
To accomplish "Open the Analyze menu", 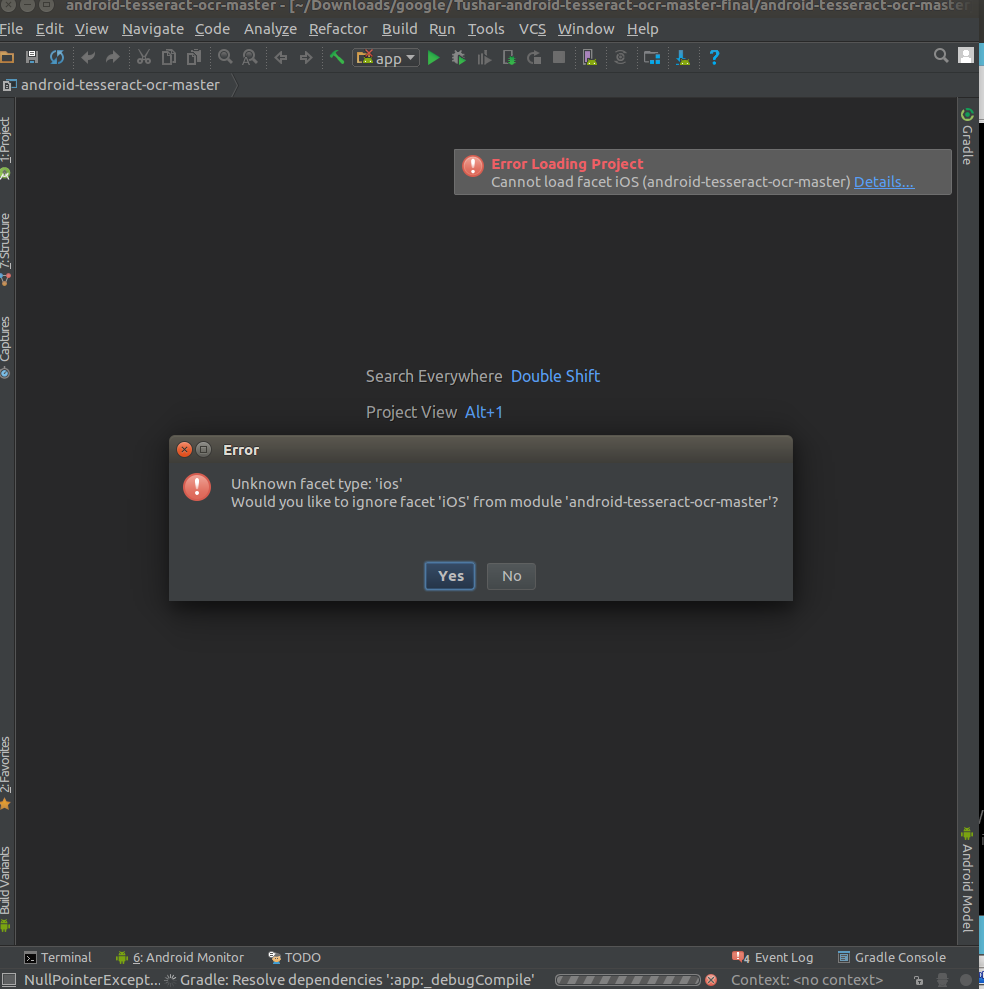I will [270, 29].
